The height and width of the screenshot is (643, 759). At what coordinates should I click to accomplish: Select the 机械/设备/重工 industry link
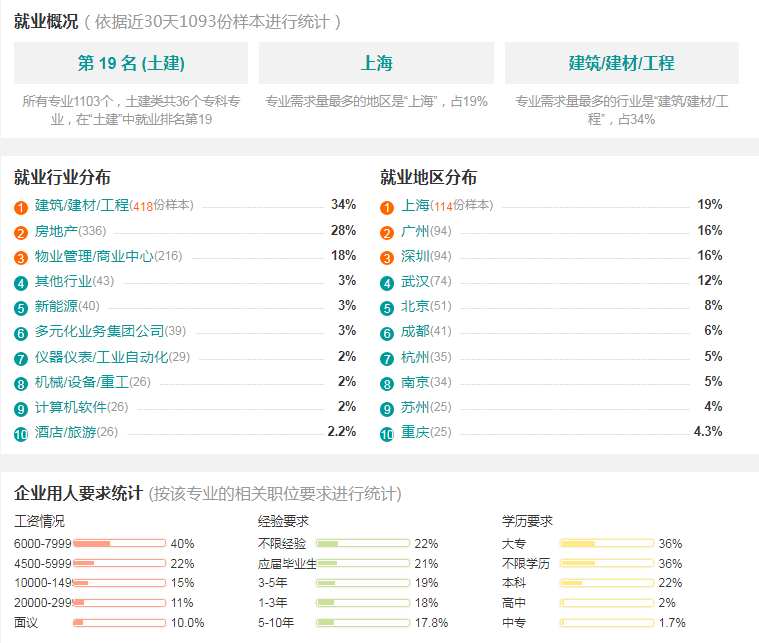point(82,383)
